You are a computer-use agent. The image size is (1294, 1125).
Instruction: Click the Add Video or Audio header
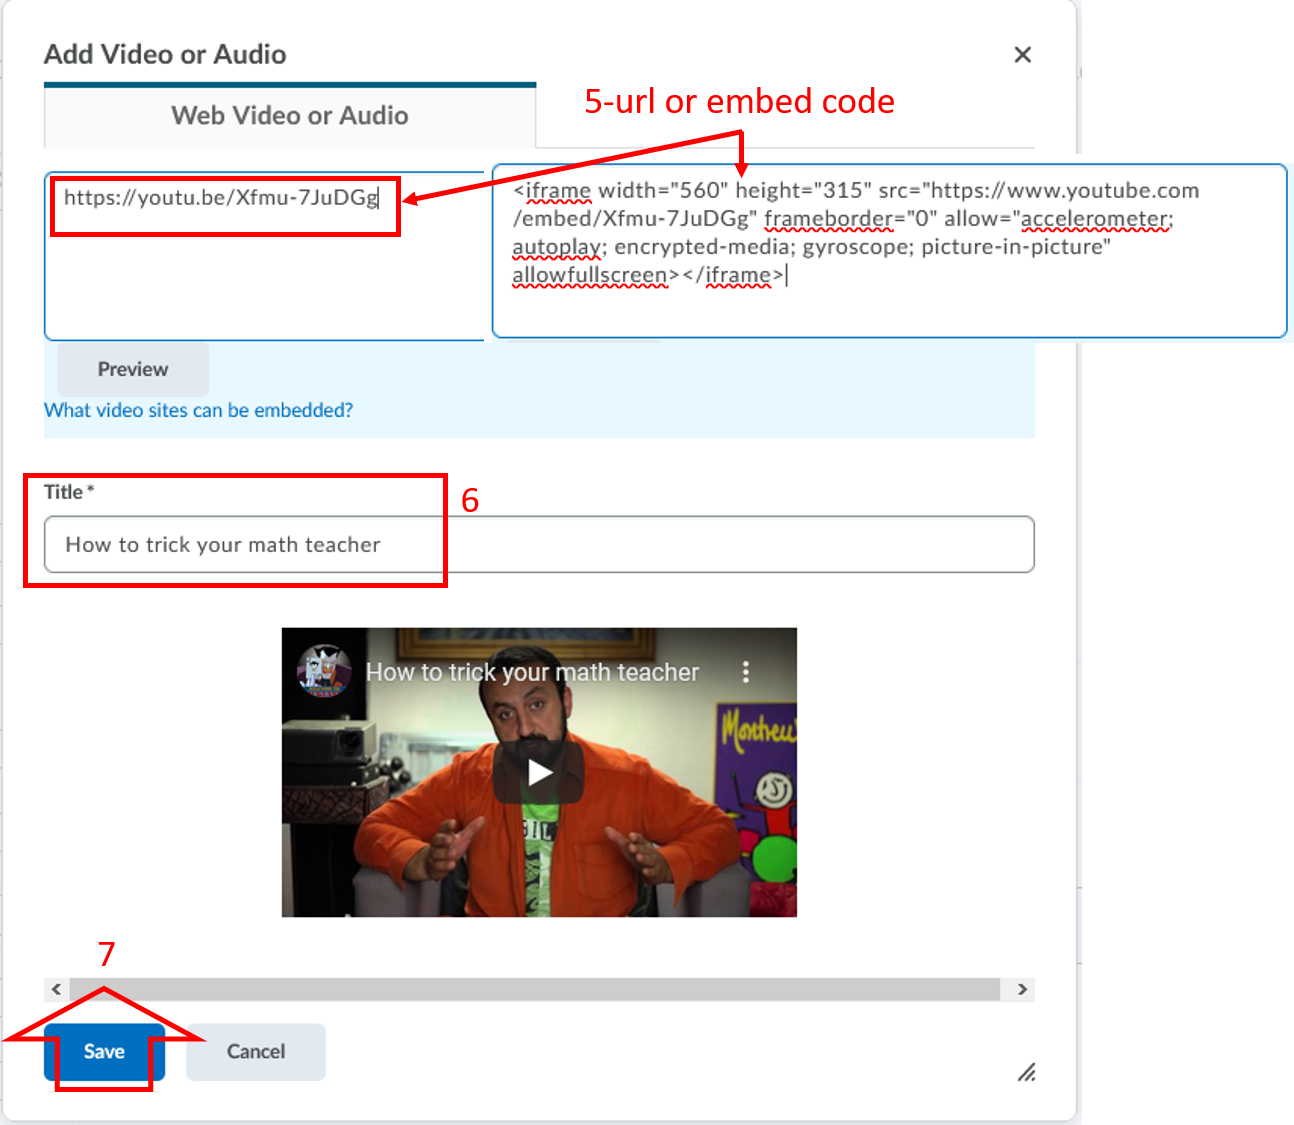[164, 54]
